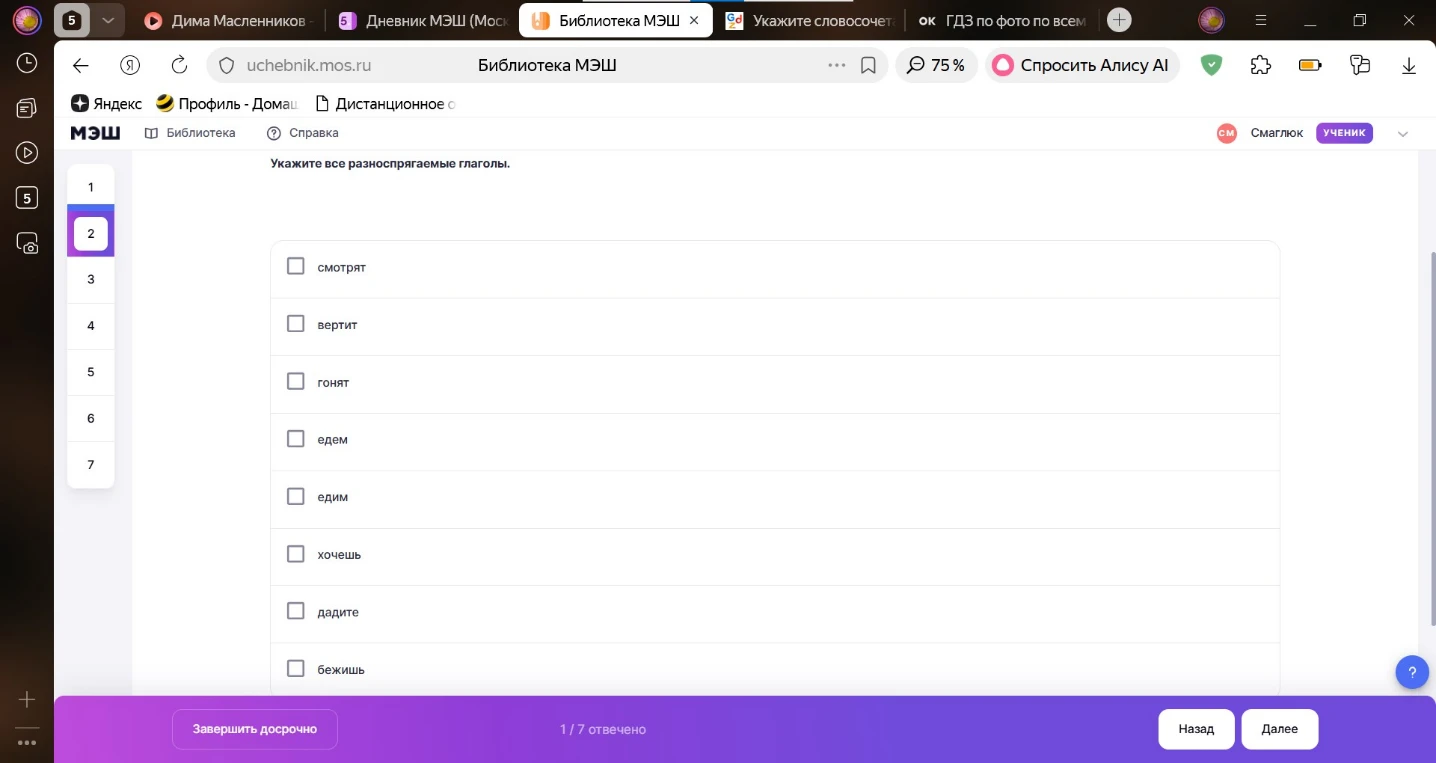Open the battery saver icon
Screen dimensions: 1436x763
(x=1310, y=65)
